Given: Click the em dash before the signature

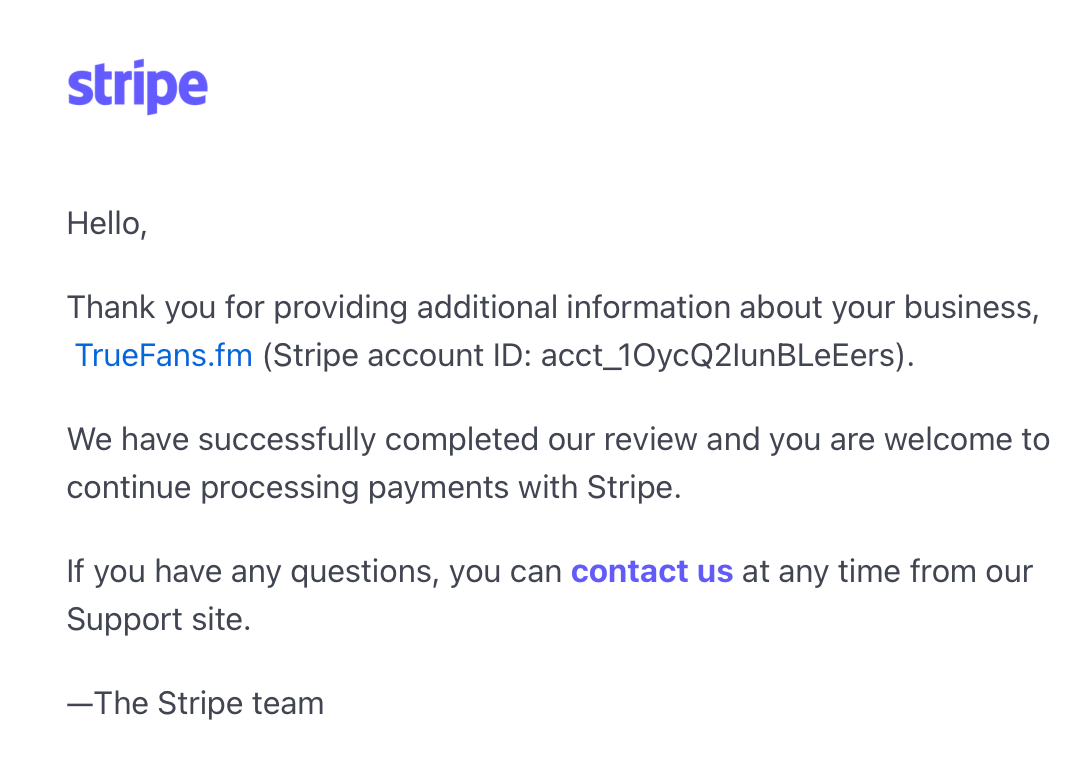Looking at the screenshot, I should (80, 703).
